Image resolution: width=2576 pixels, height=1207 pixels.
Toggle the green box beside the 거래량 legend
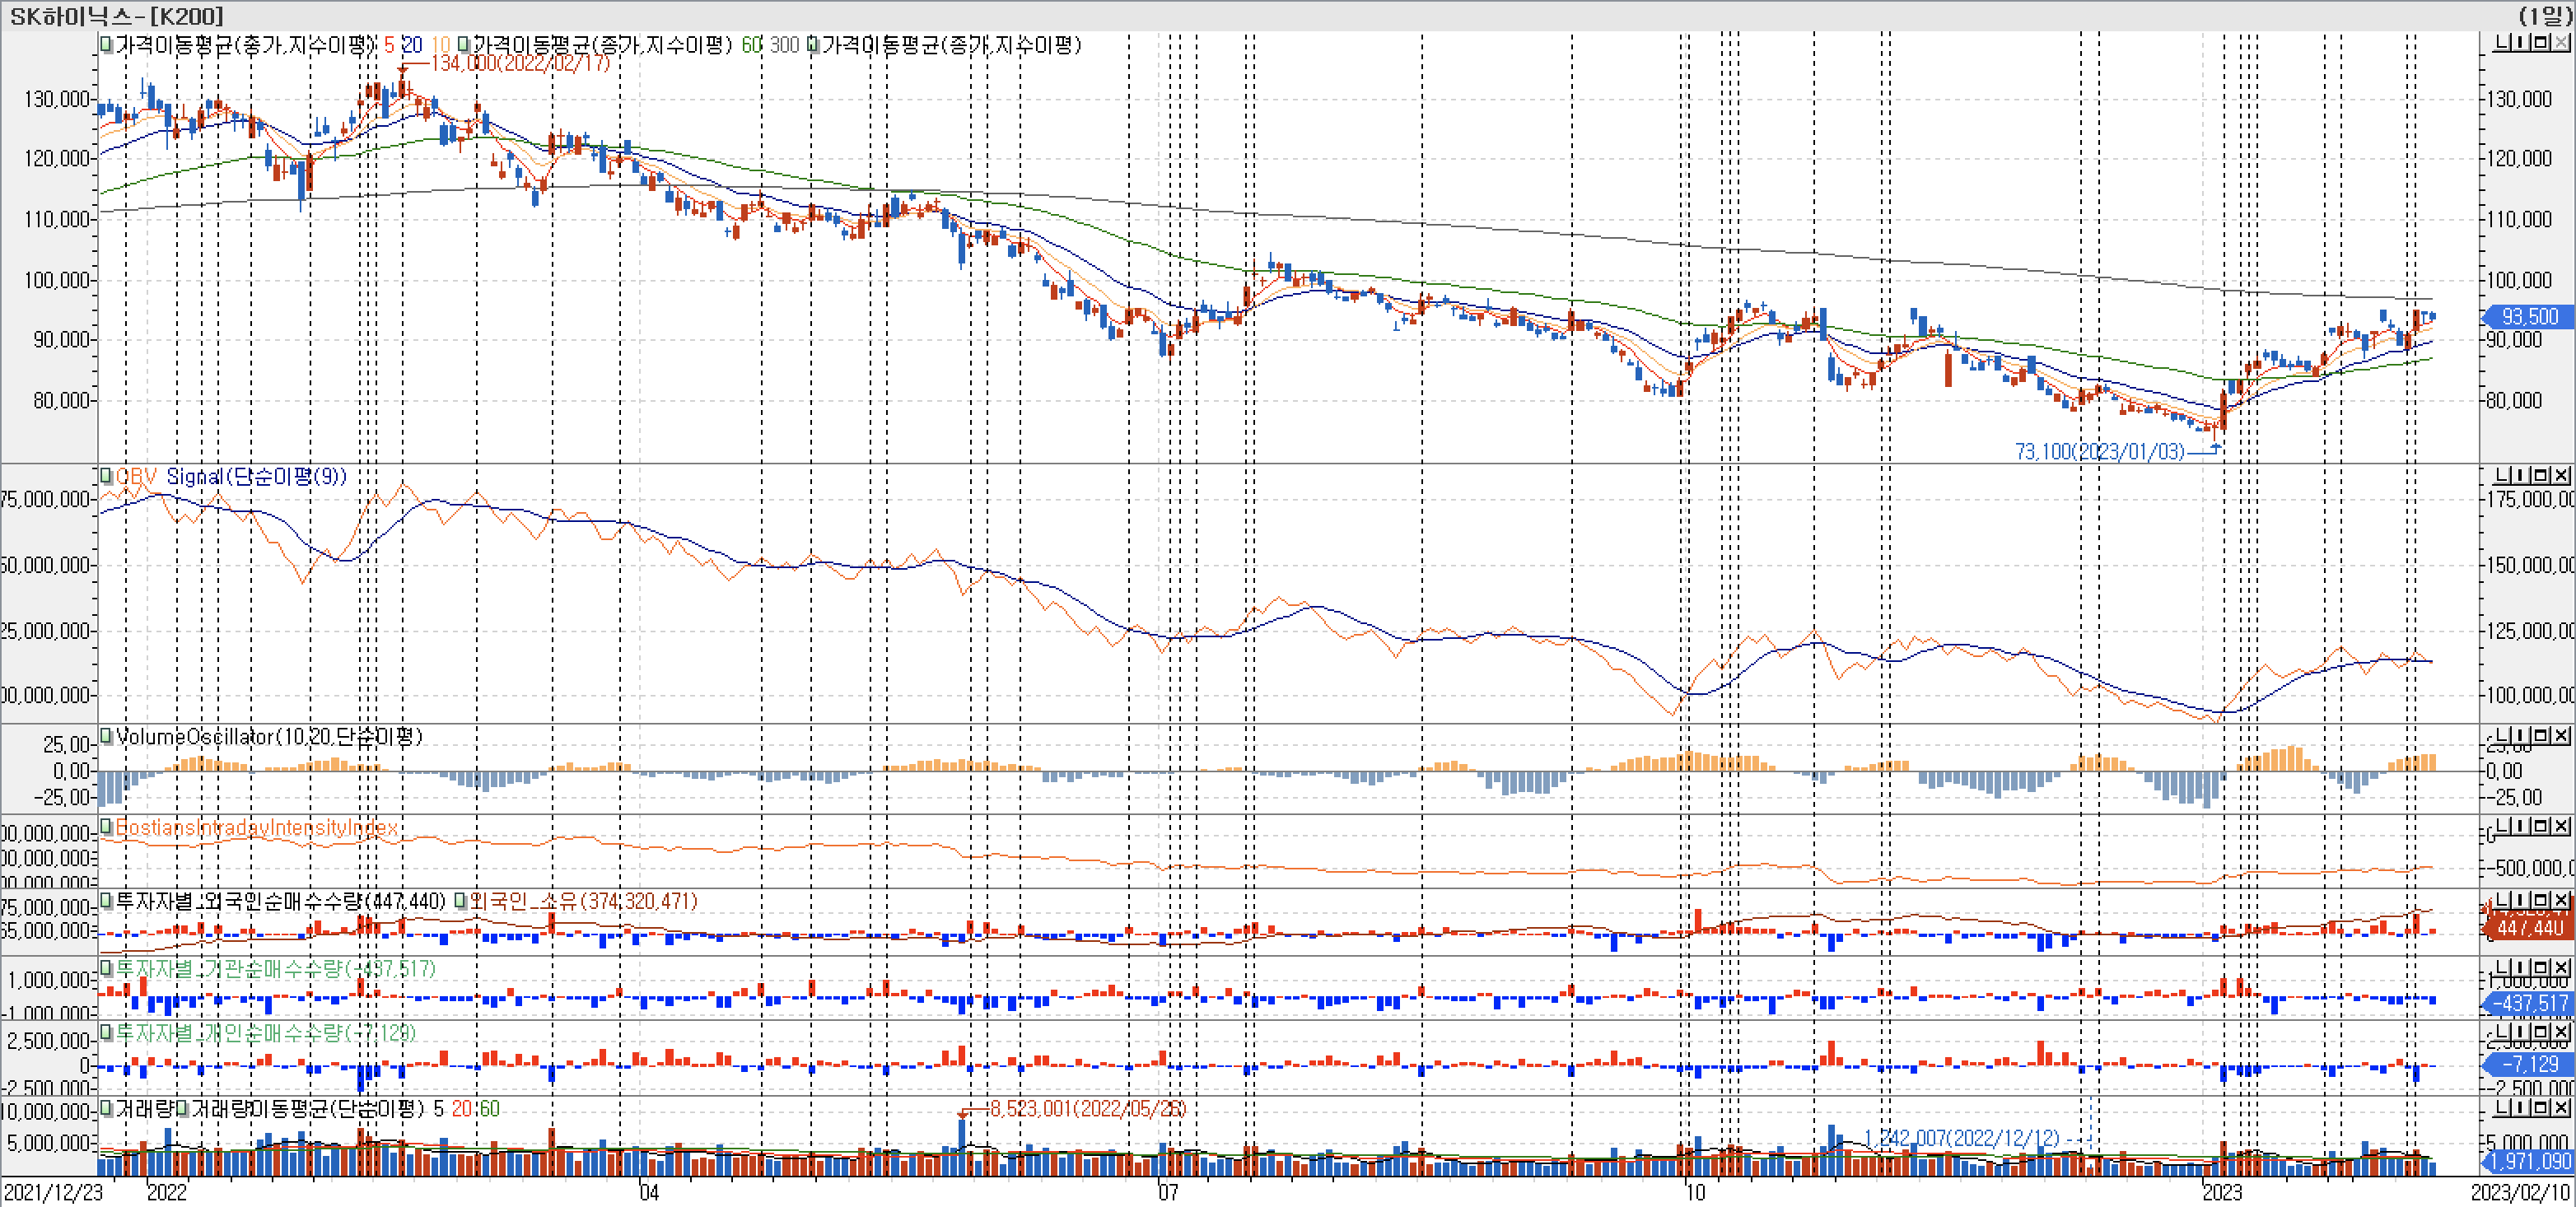[106, 1109]
